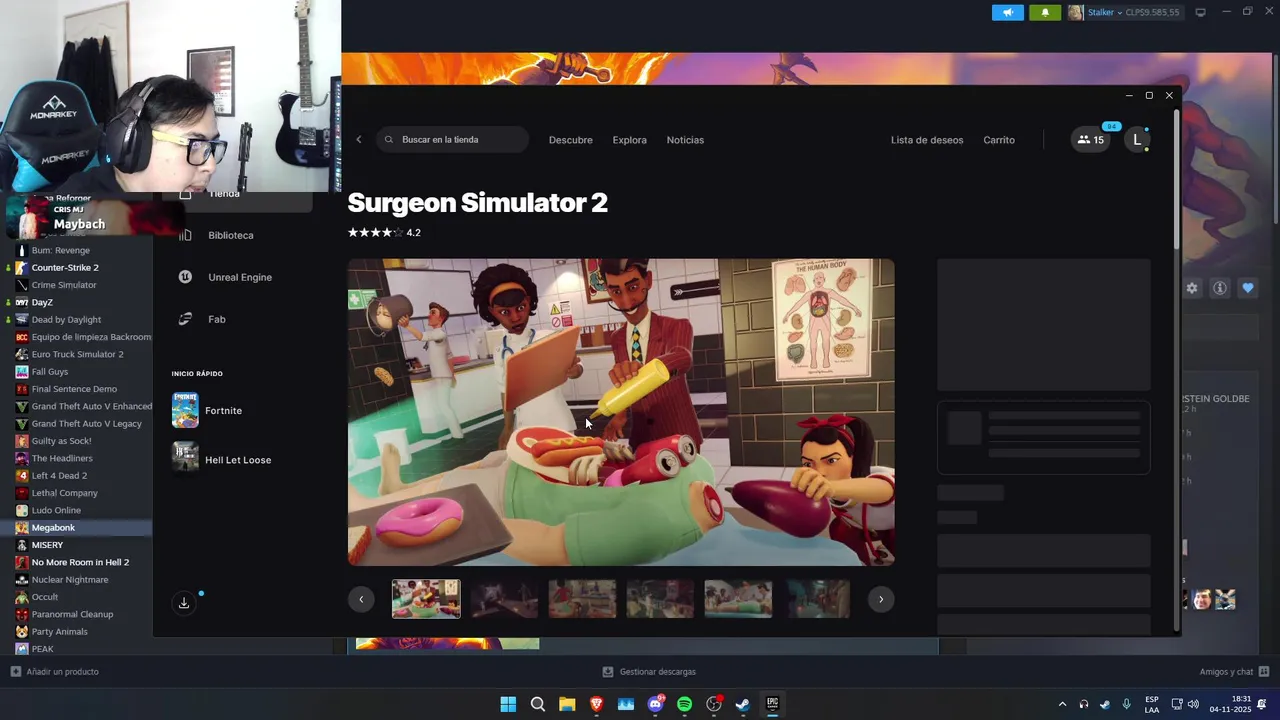This screenshot has height=720, width=1280.
Task: Open Epic friends list showing 15
Action: (x=1091, y=140)
